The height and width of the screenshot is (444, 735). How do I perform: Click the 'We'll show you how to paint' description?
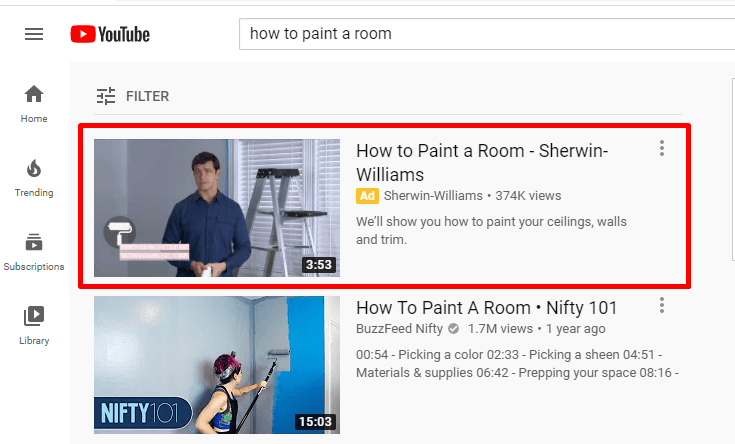point(491,230)
